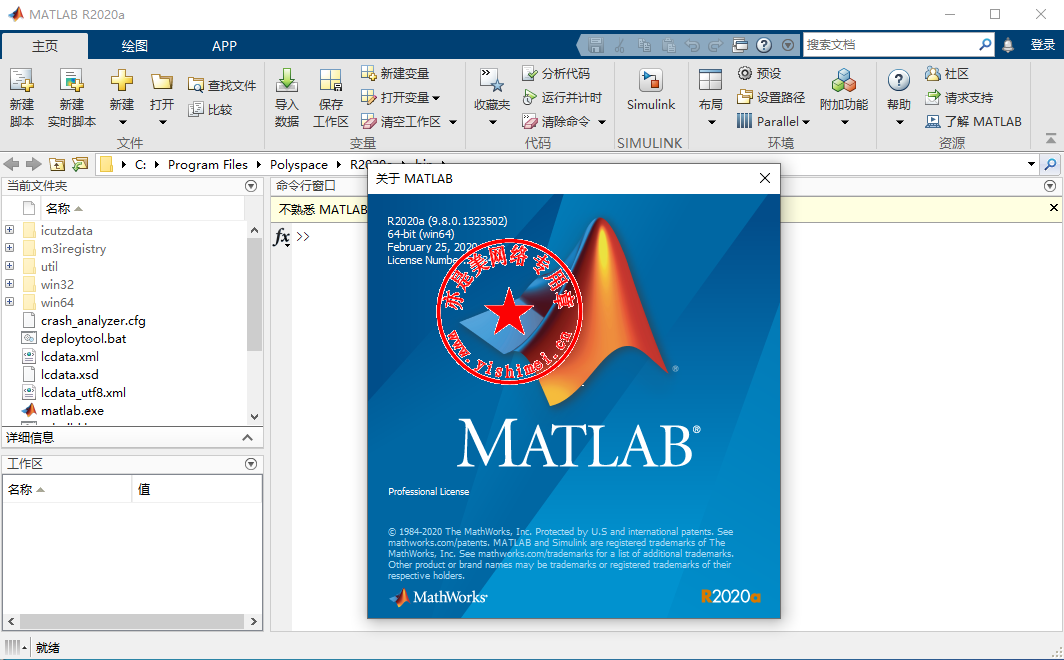Expand the 布局 dropdown arrow
This screenshot has height=660, width=1064.
point(711,123)
